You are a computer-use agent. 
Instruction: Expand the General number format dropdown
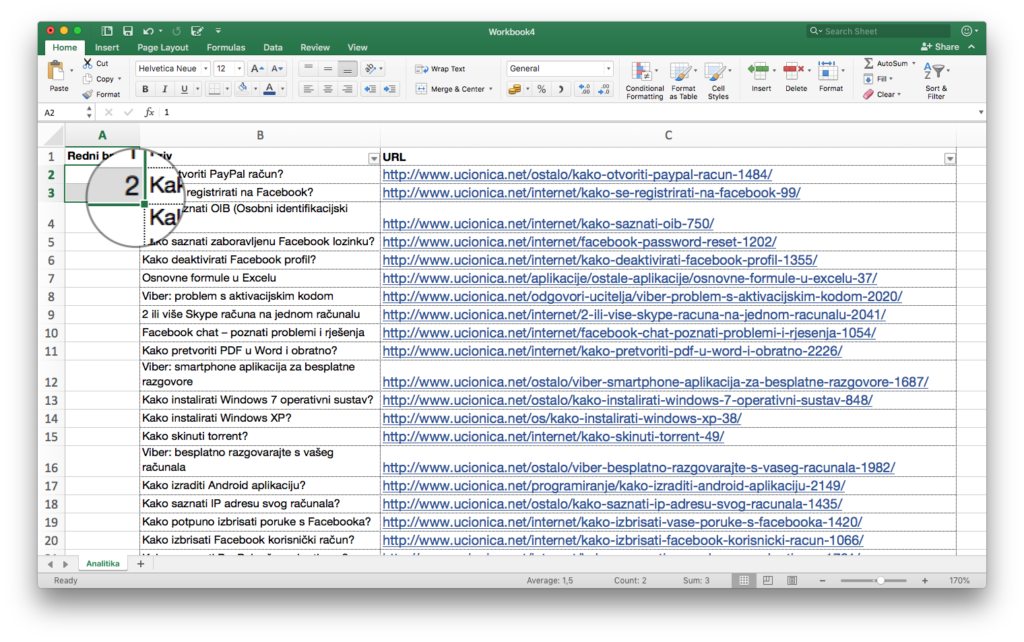(x=608, y=69)
